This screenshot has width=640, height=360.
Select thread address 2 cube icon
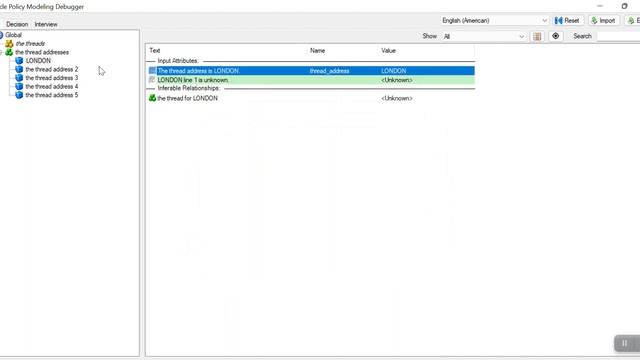[x=19, y=69]
